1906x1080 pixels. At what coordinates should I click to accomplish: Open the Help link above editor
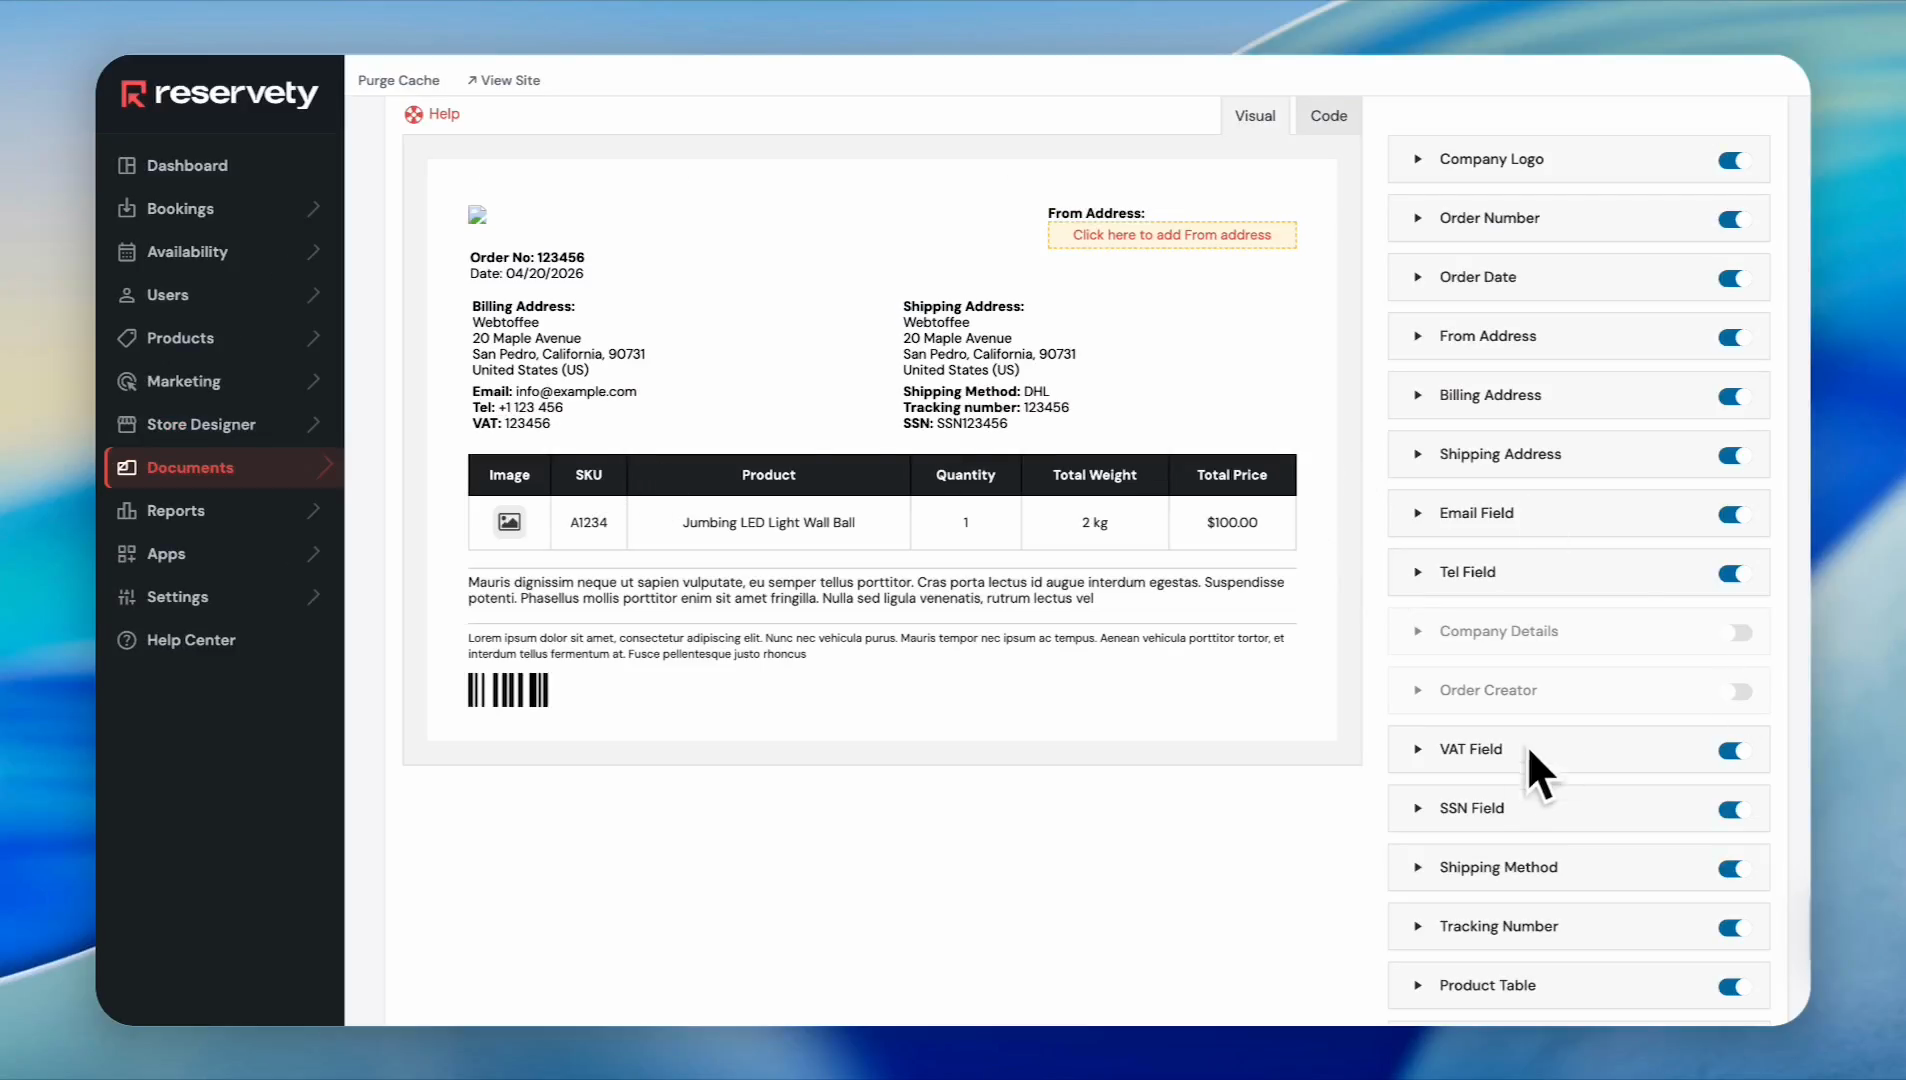433,114
